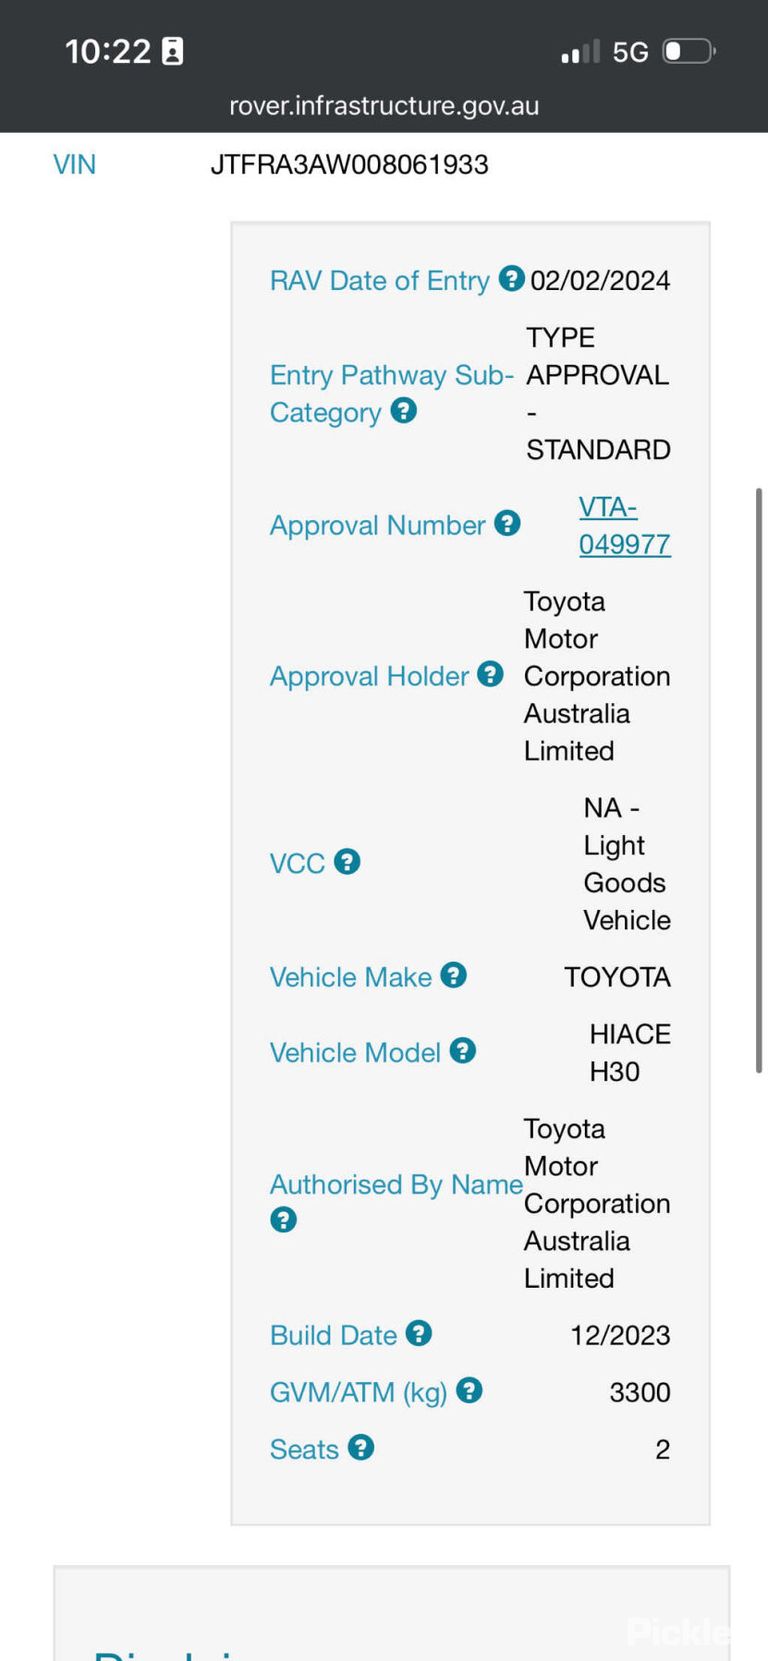Tap Build Date help icon
Screen dimensions: 768x1661
(419, 1333)
